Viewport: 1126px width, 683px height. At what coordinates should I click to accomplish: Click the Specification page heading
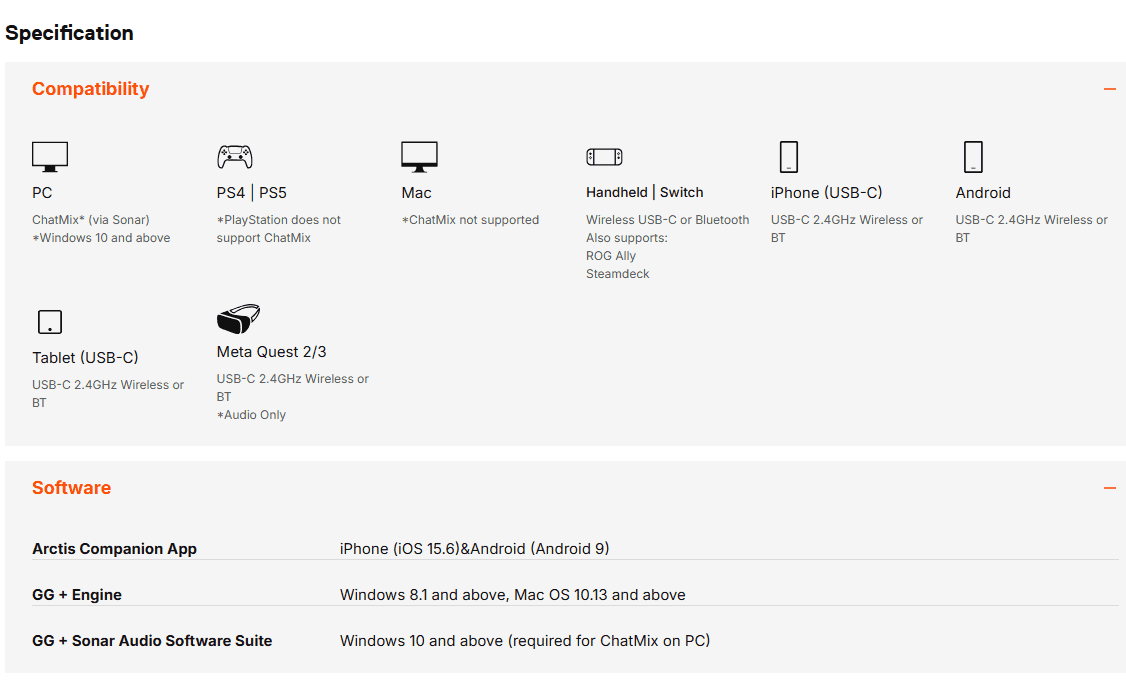[x=69, y=33]
